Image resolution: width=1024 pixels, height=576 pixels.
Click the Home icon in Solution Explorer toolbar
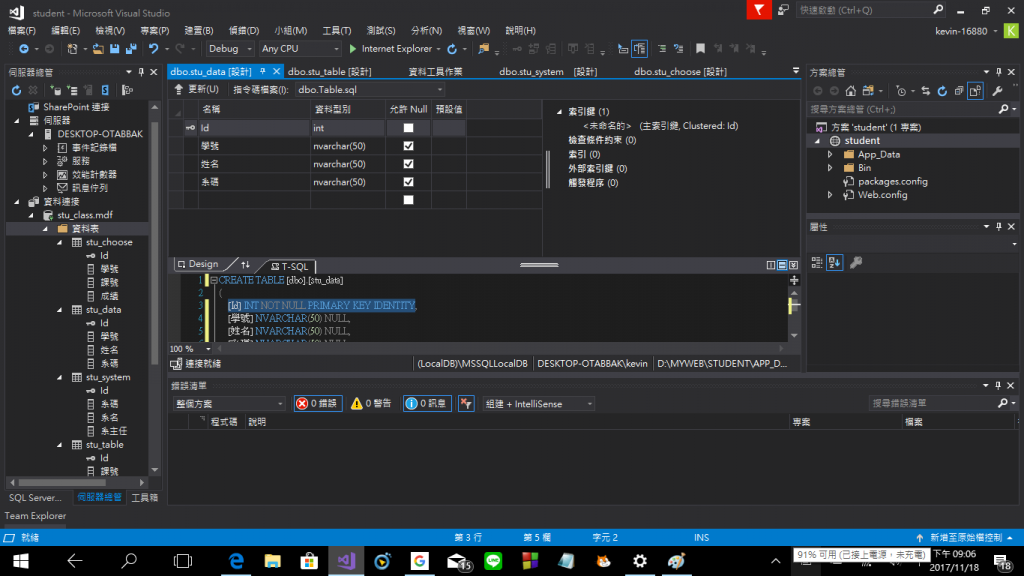(850, 91)
